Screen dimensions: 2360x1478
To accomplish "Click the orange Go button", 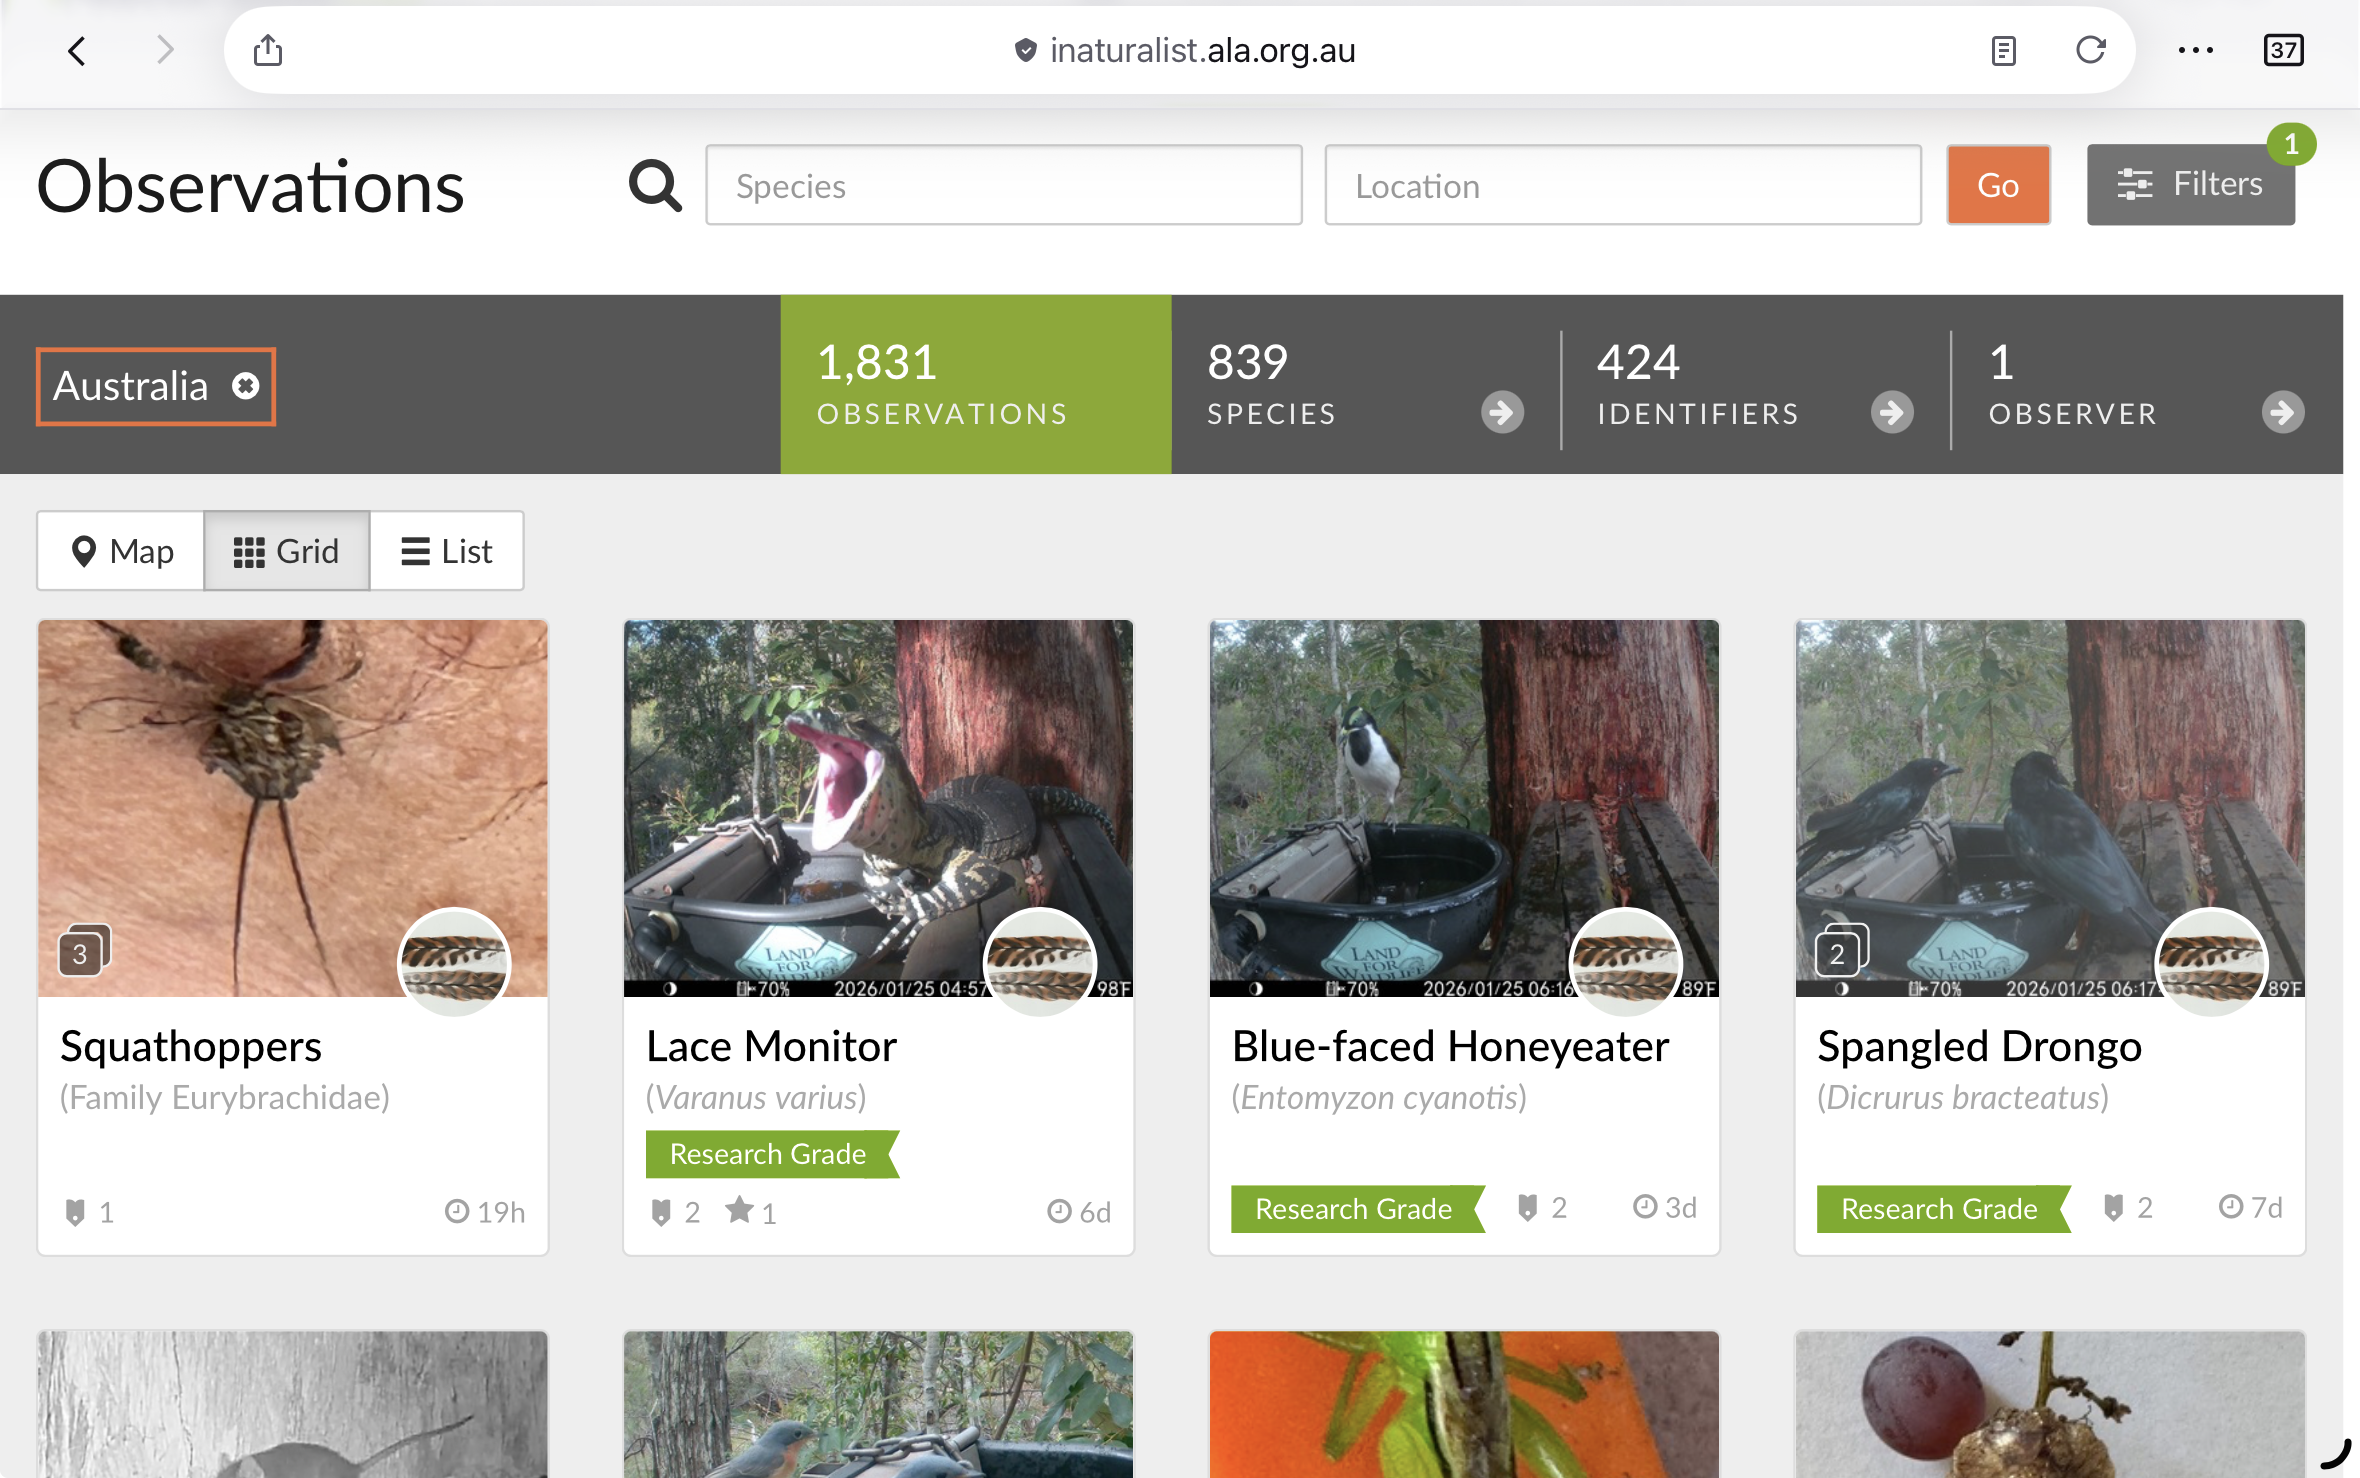I will pos(1998,185).
